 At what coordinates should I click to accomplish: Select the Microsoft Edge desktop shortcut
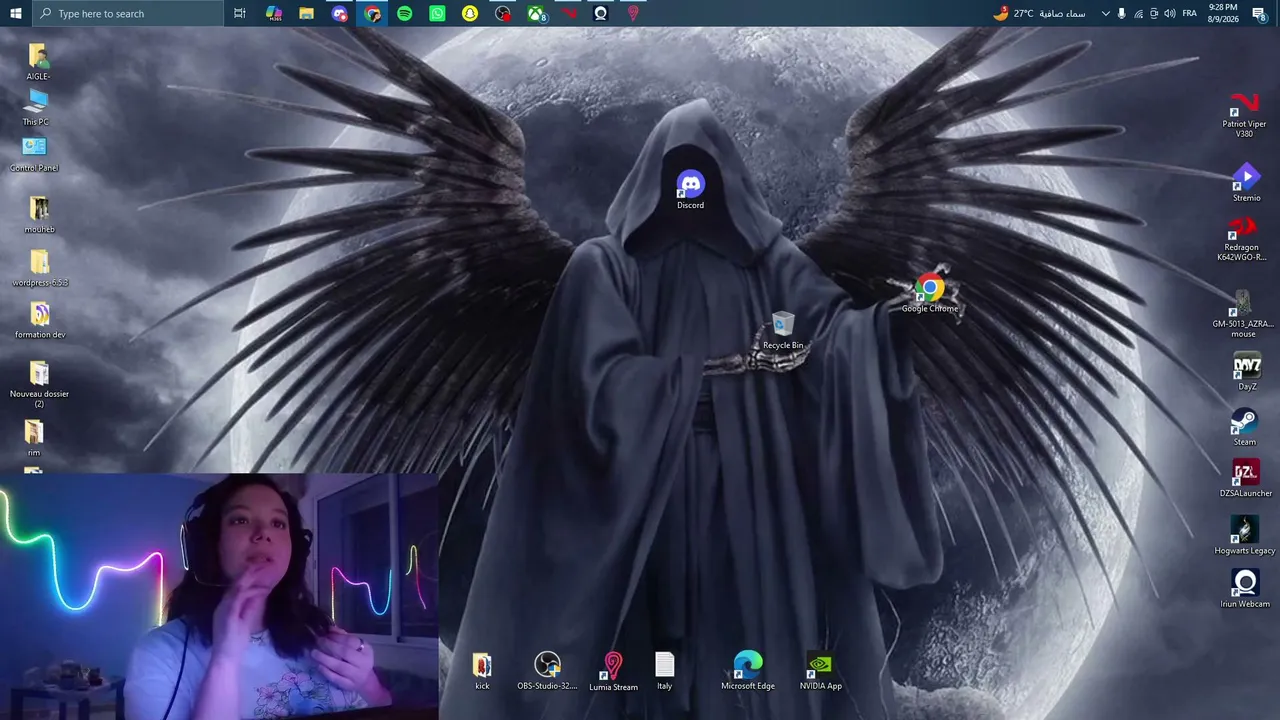pos(748,671)
